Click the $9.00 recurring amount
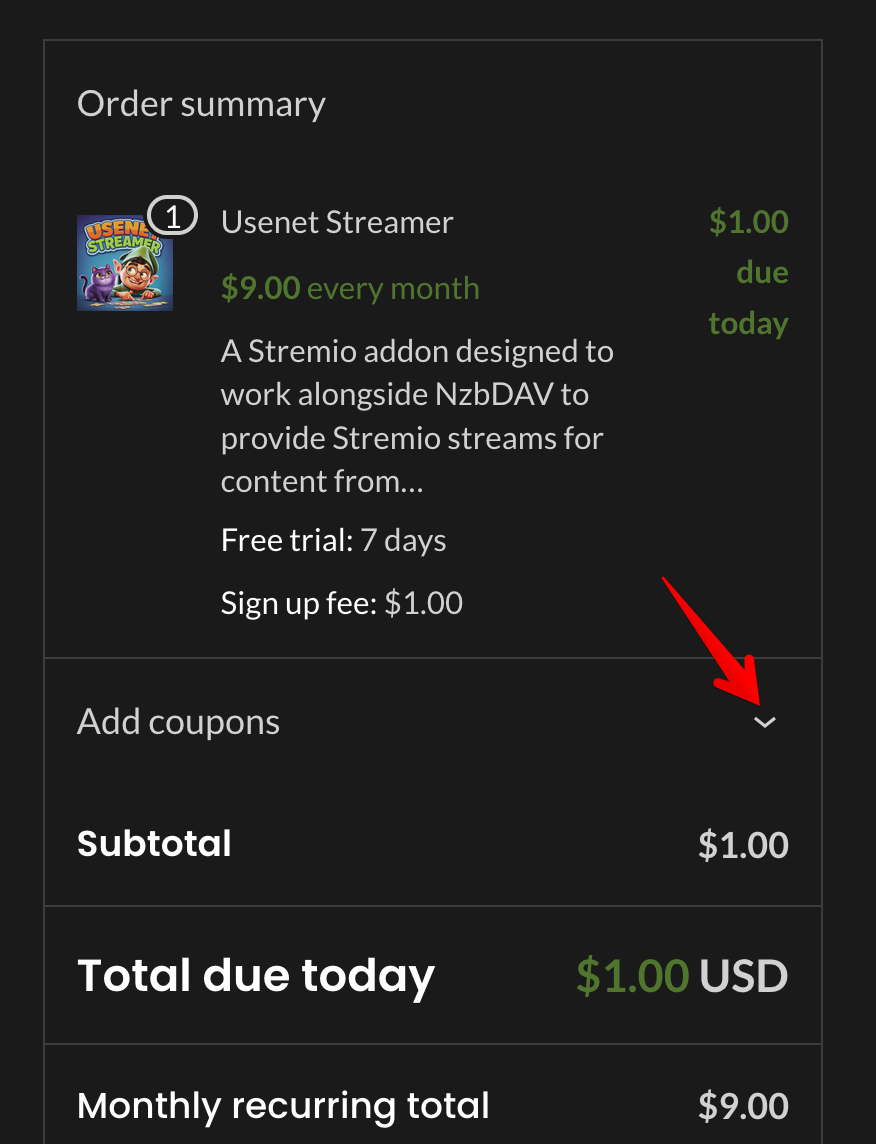This screenshot has width=876, height=1144. [x=743, y=1105]
